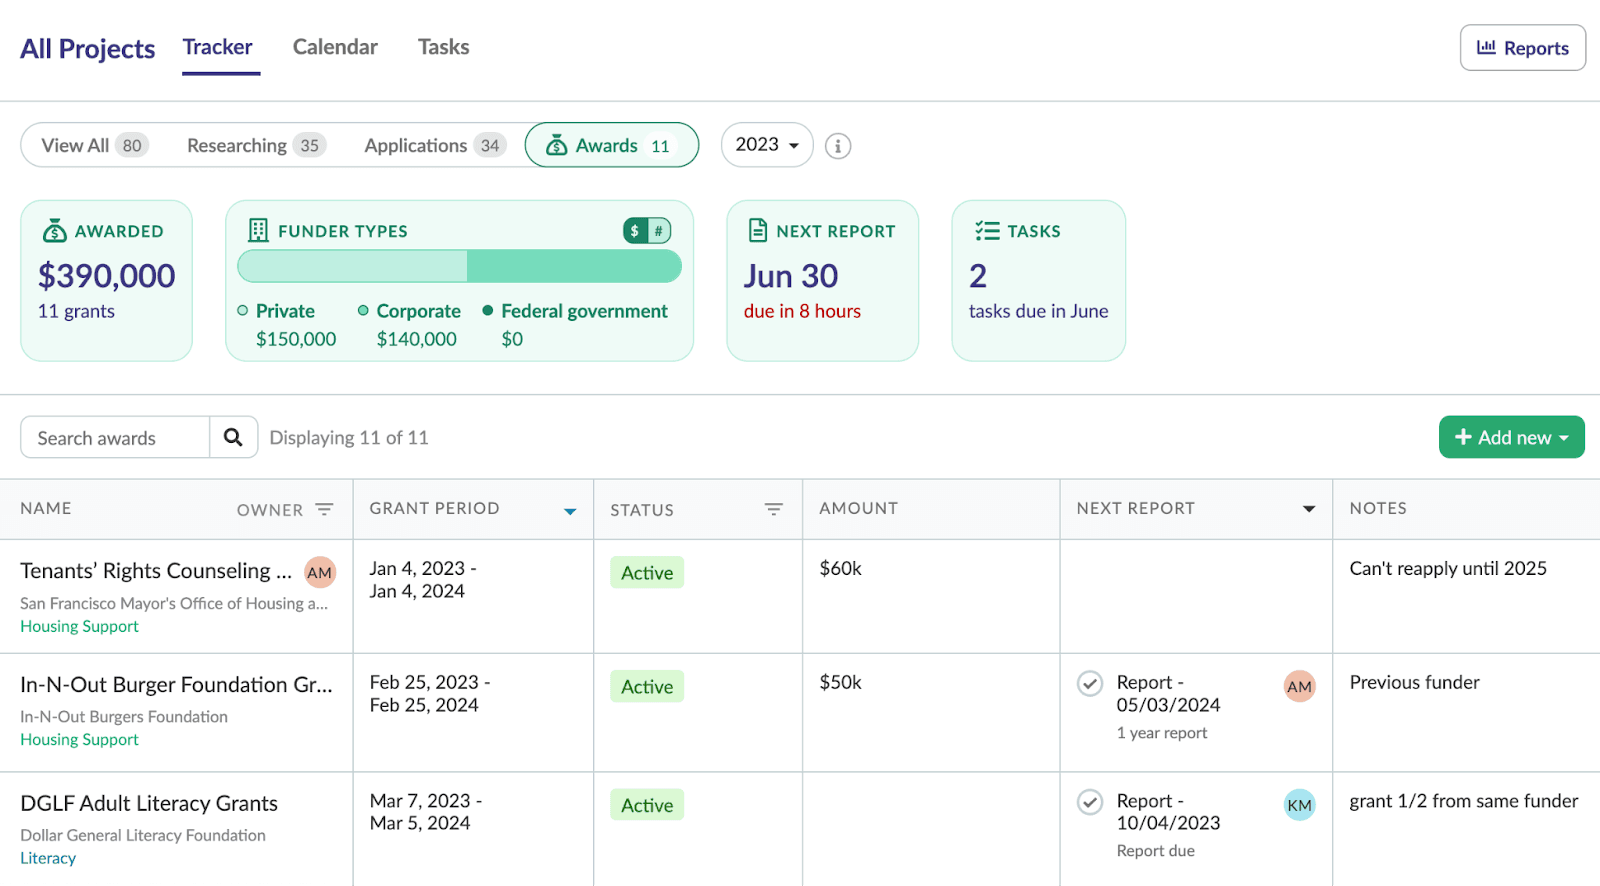Screen dimensions: 1600x886
Task: Open DGLF Adult Literacy Grants
Action: (x=149, y=803)
